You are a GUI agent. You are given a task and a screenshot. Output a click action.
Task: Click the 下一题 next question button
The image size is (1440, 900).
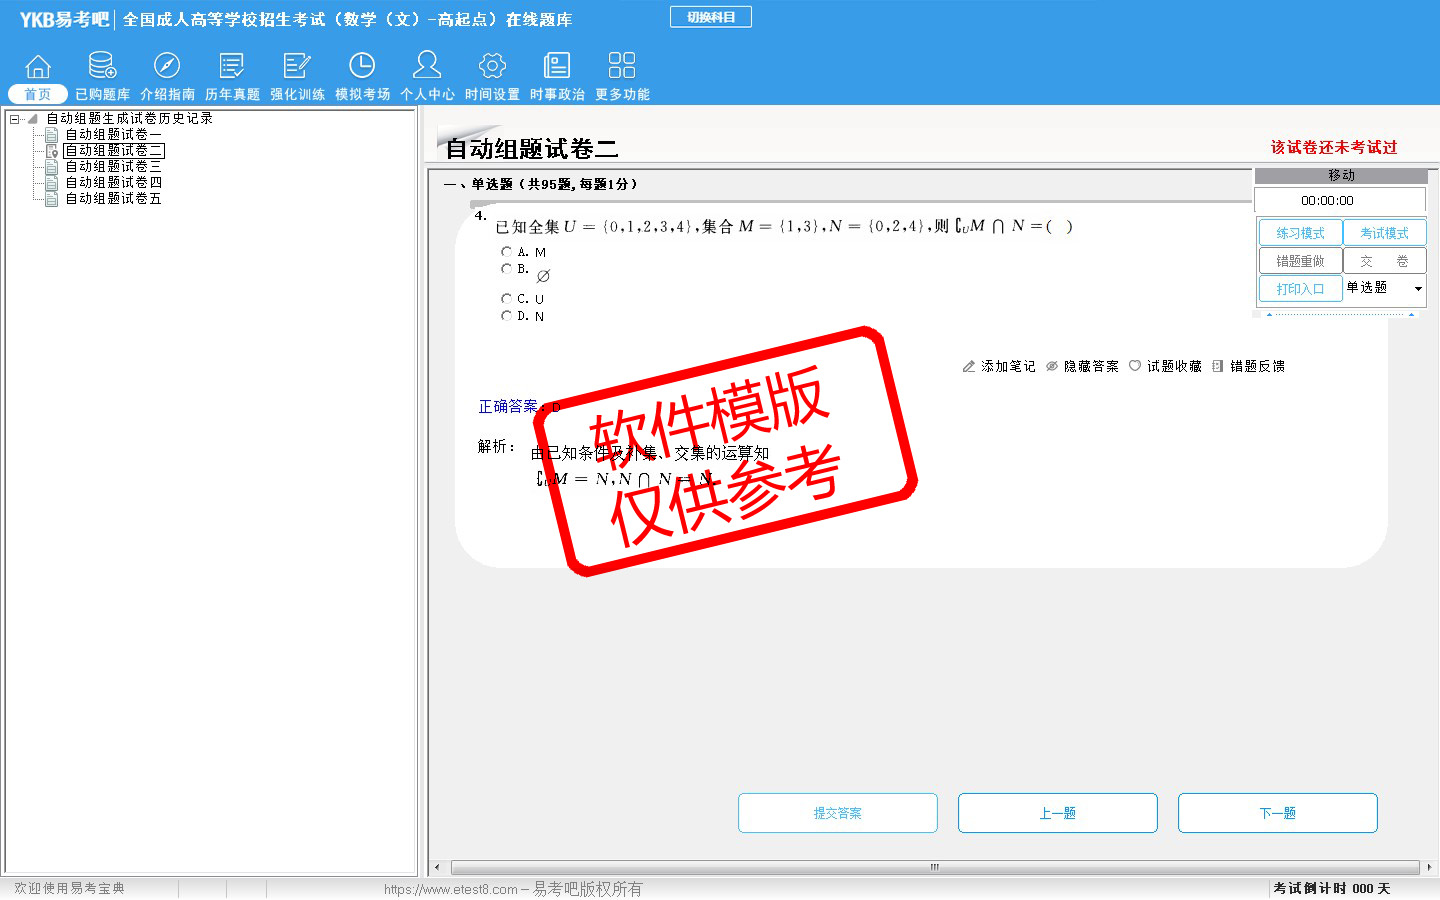pos(1277,813)
